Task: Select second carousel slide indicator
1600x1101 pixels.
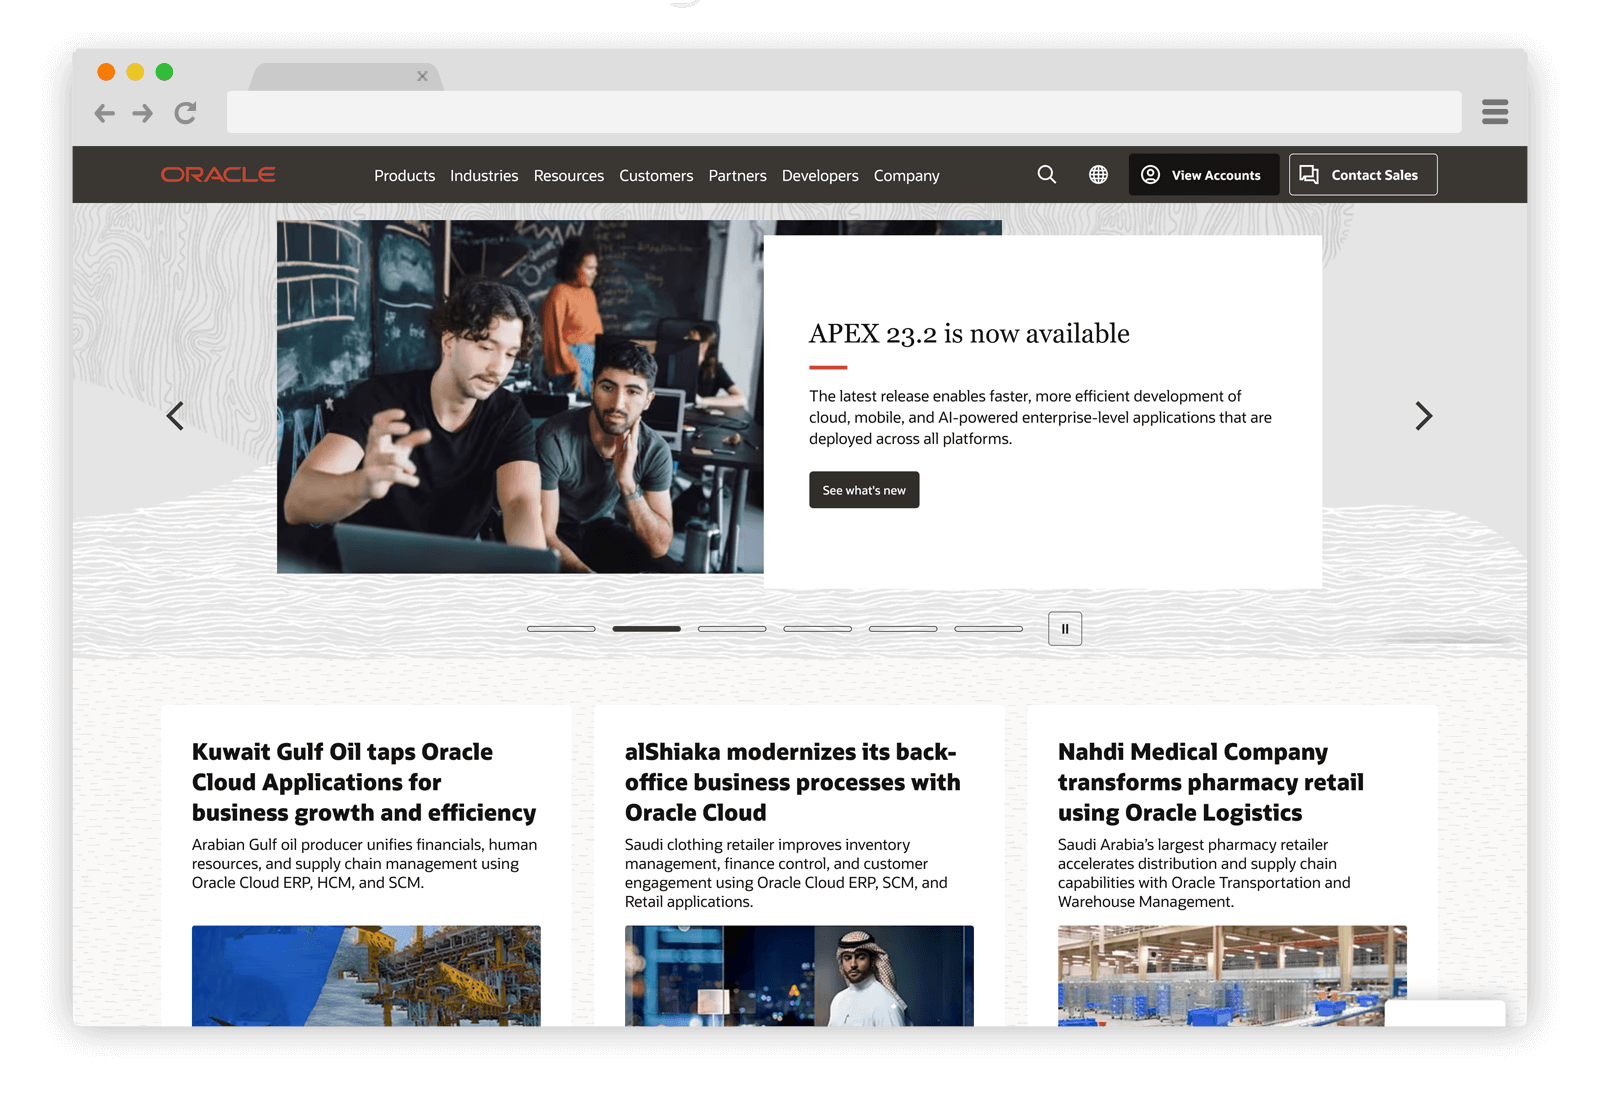Action: 646,629
